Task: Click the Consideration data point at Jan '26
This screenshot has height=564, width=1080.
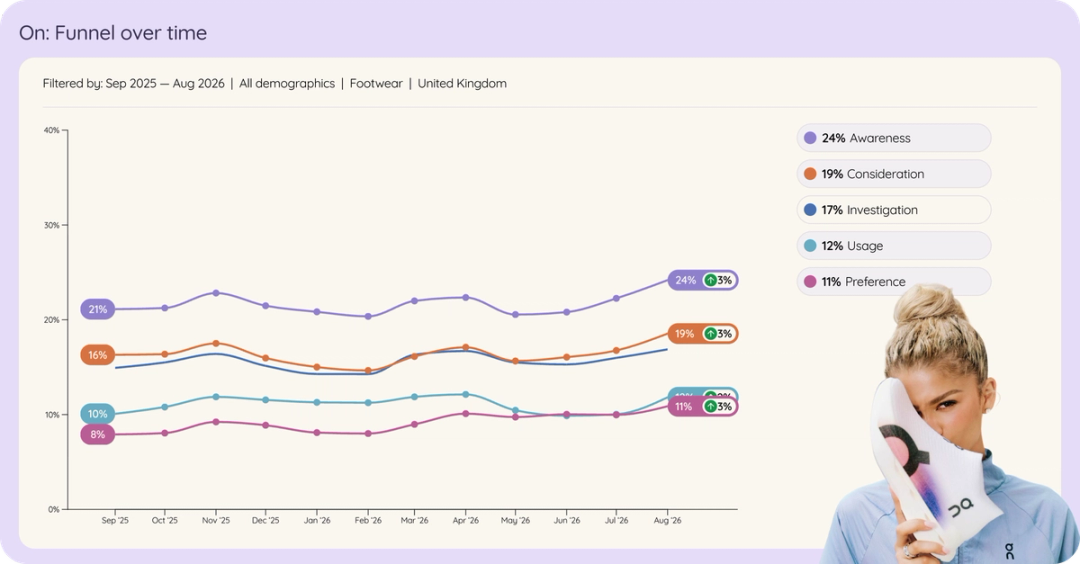Action: coord(317,367)
